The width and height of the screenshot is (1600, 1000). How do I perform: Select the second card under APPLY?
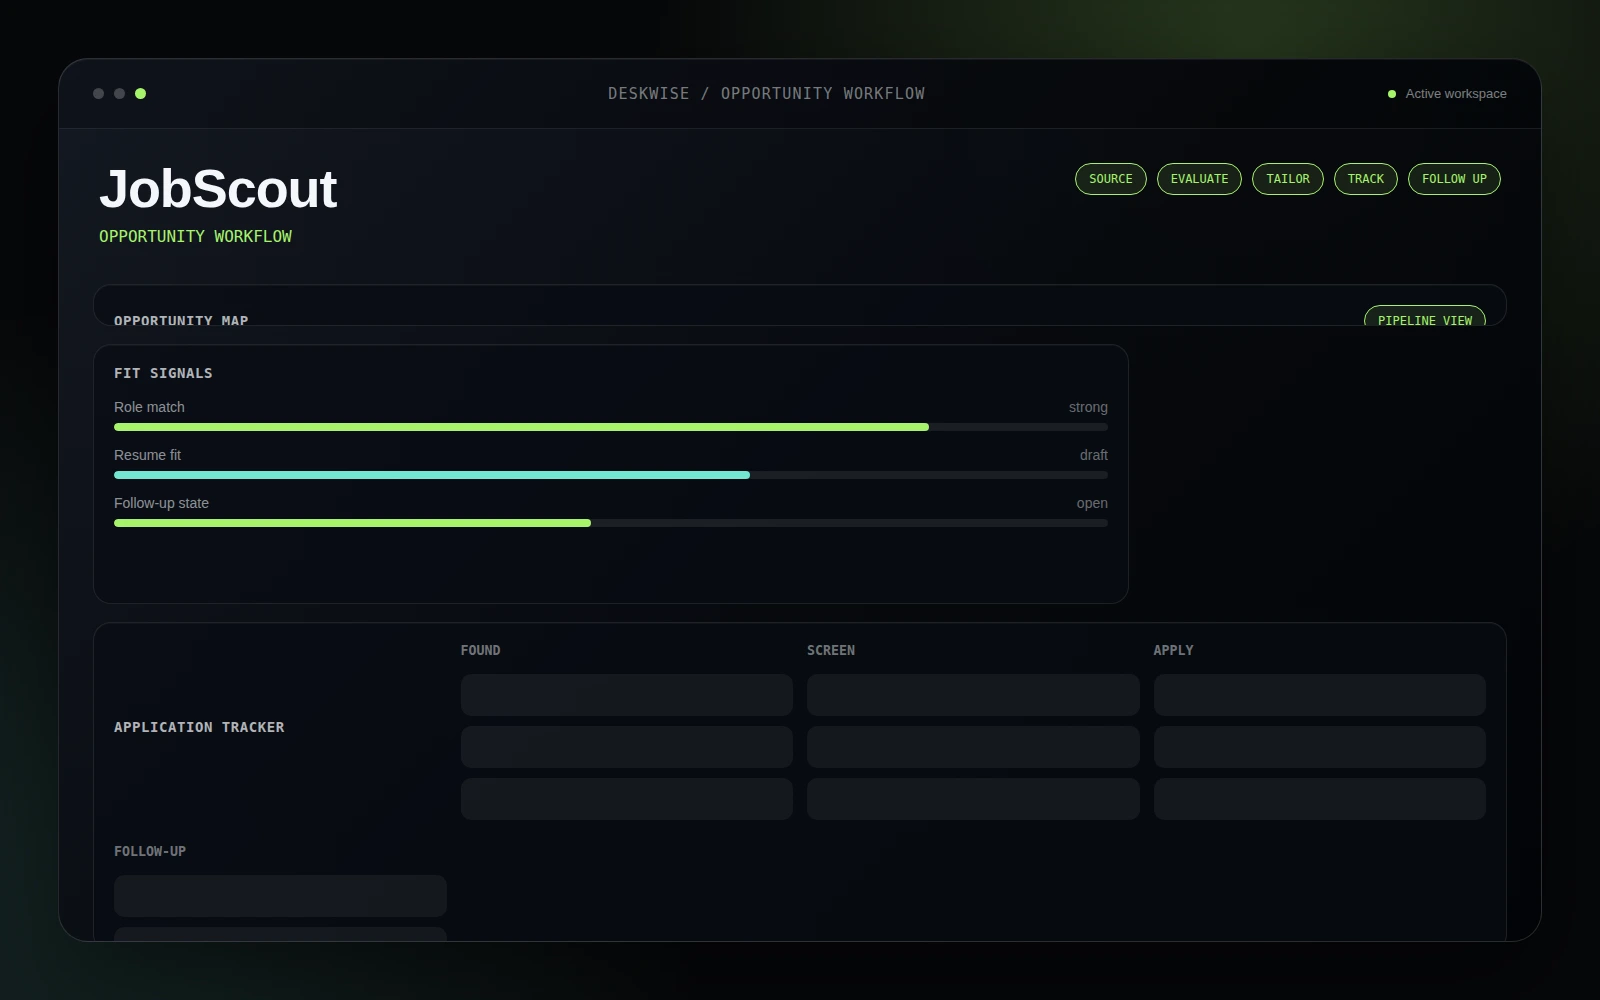point(1320,747)
